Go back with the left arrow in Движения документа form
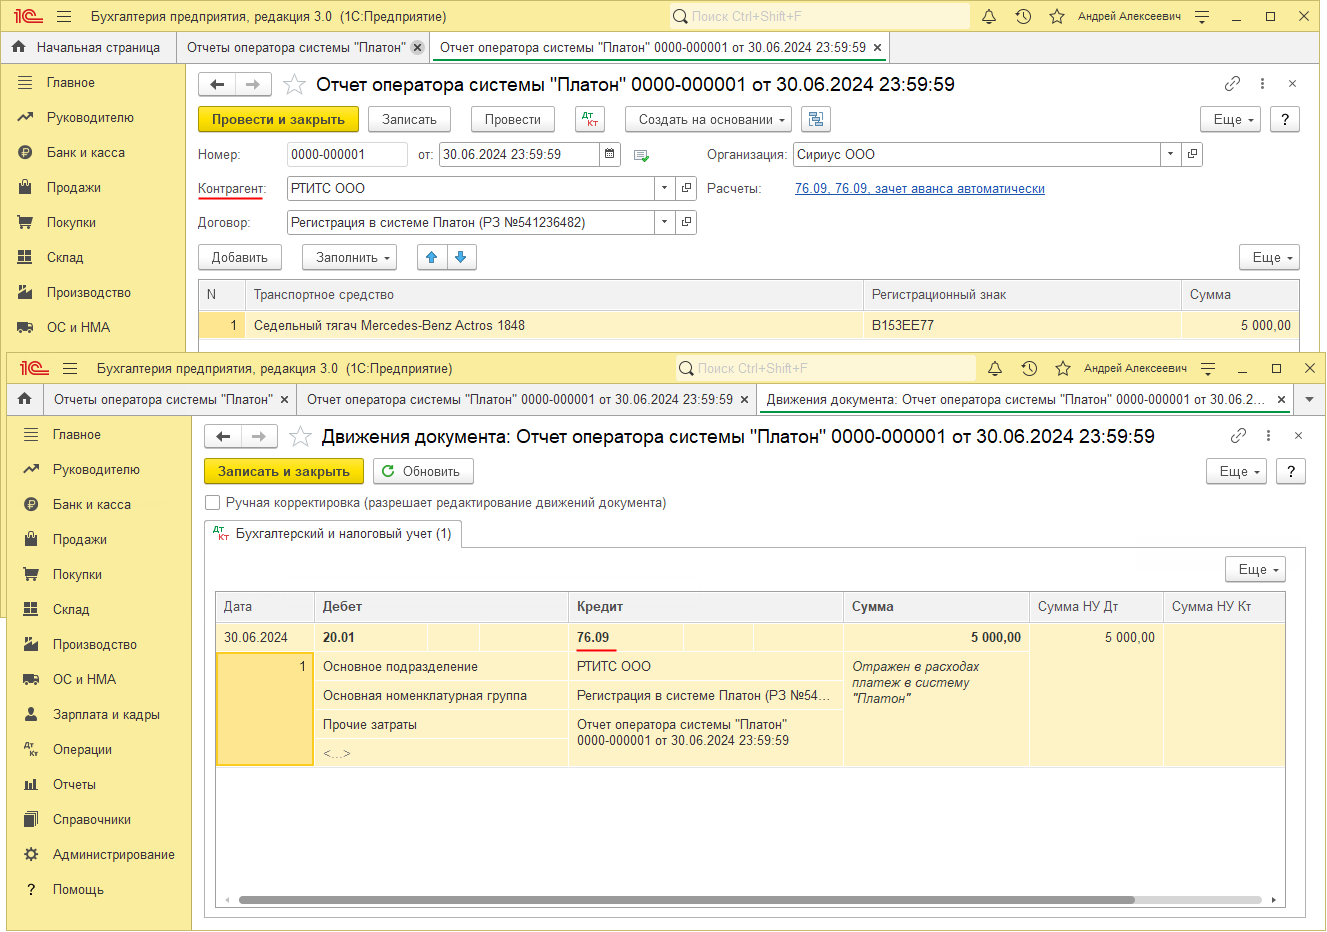 tap(223, 436)
